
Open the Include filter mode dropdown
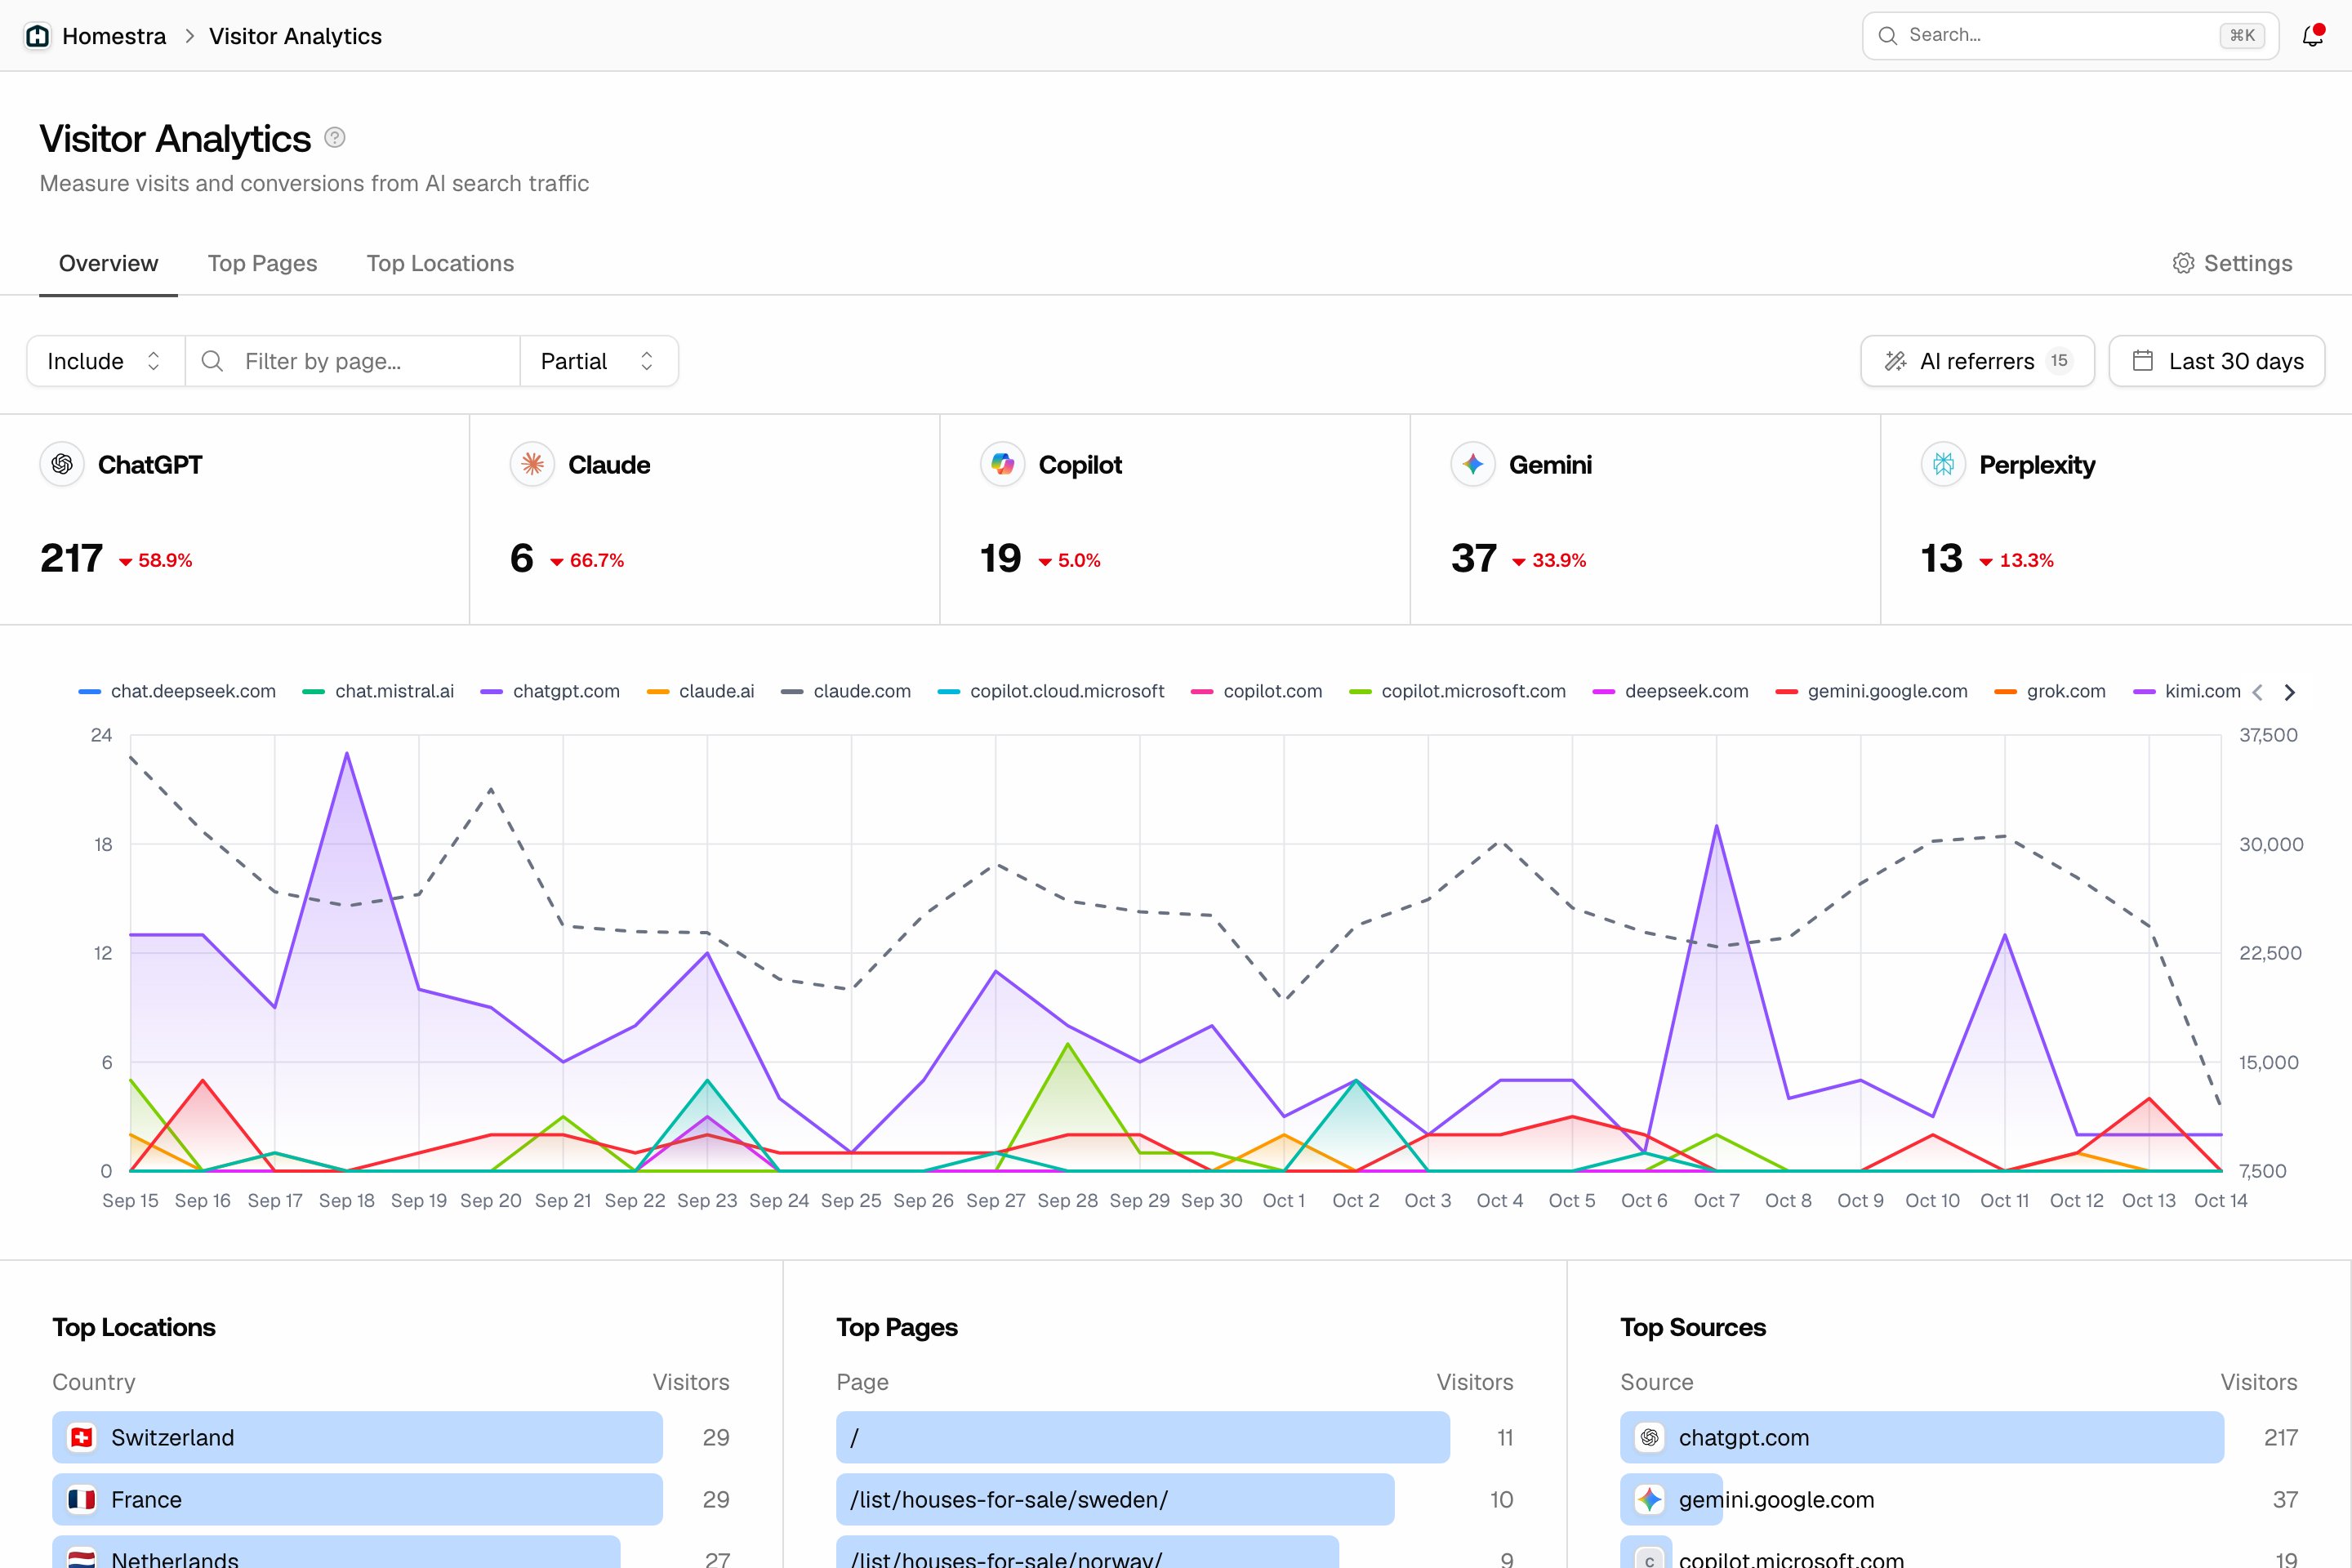click(x=105, y=361)
